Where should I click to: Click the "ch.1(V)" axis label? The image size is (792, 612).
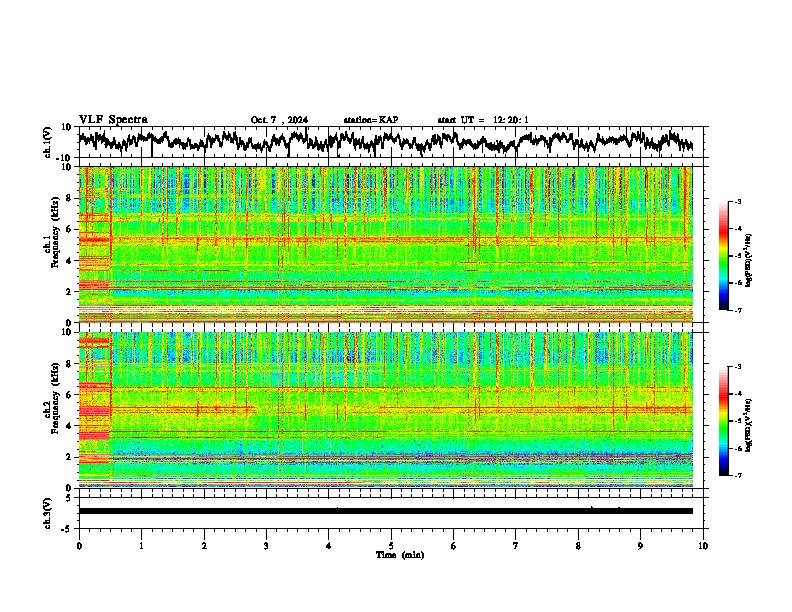[48, 142]
